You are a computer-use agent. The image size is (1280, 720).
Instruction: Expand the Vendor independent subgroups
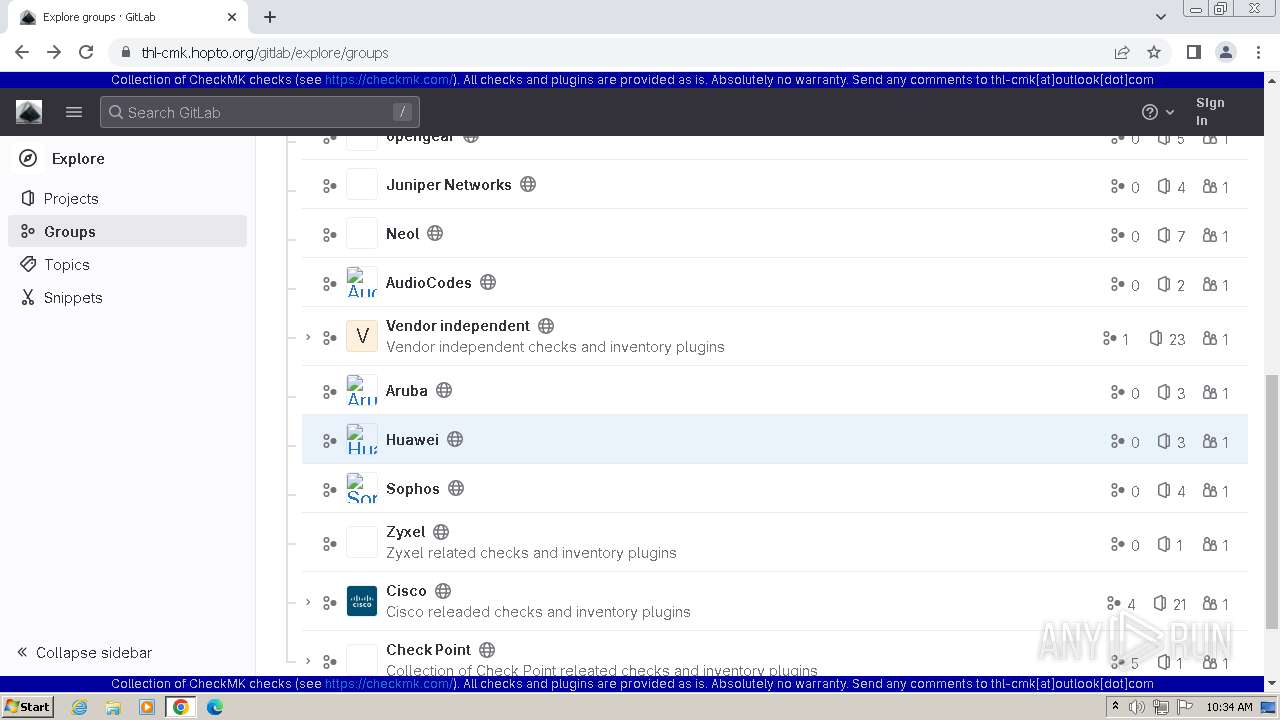[x=308, y=337]
